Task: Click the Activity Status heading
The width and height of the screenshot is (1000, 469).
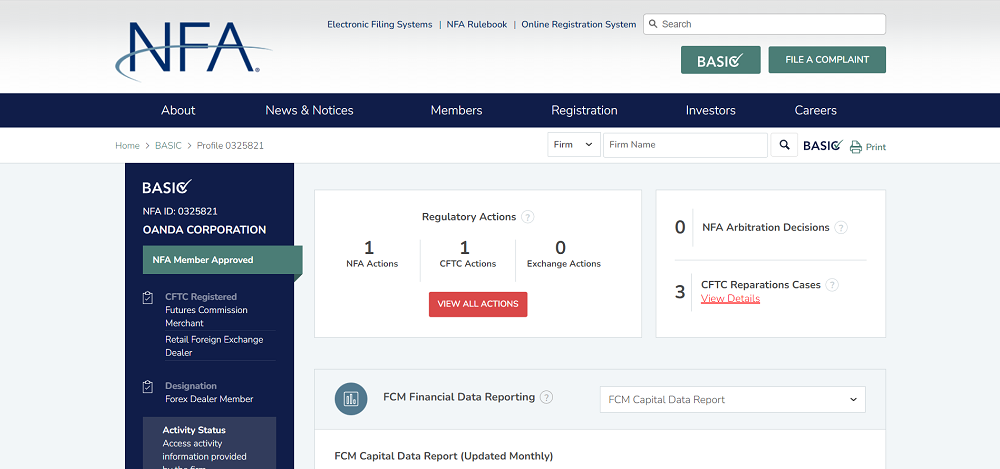Action: [194, 430]
